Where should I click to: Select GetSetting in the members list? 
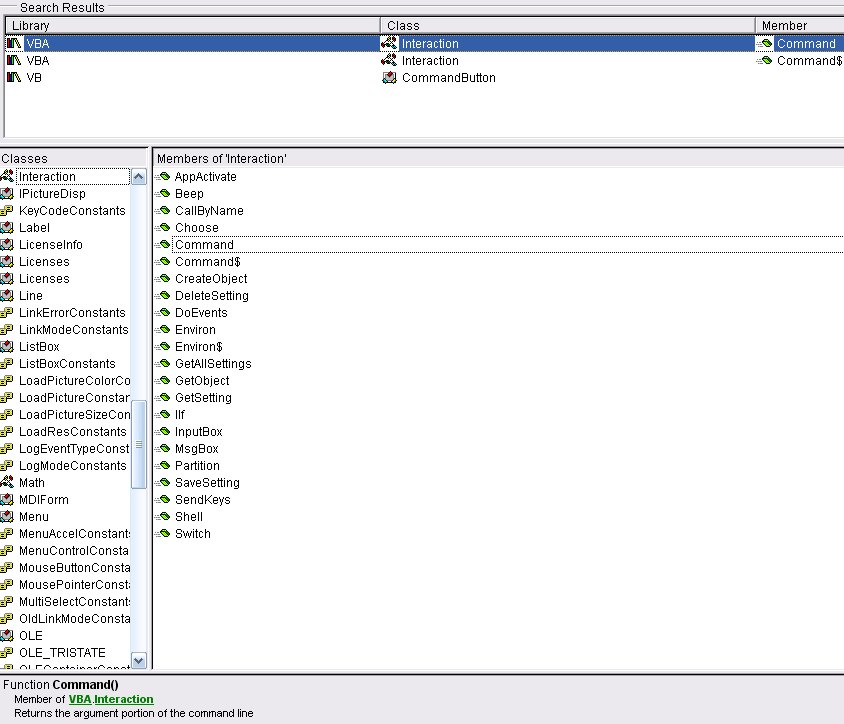[x=203, y=398]
